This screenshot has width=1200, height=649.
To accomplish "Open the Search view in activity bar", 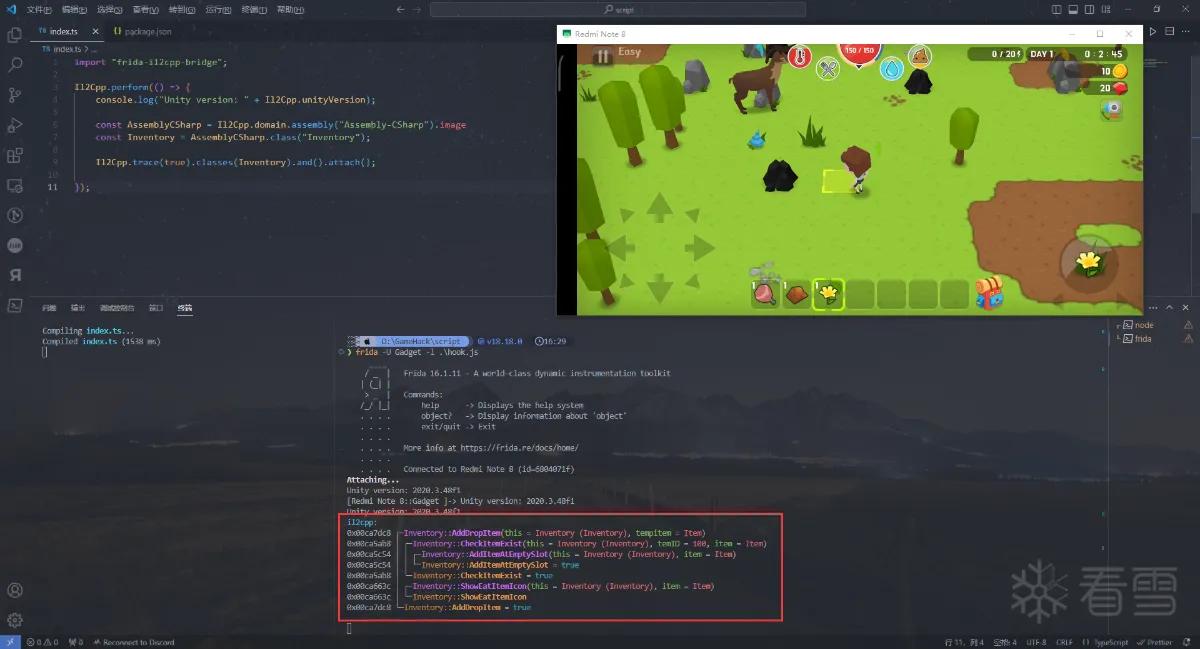I will (x=15, y=65).
